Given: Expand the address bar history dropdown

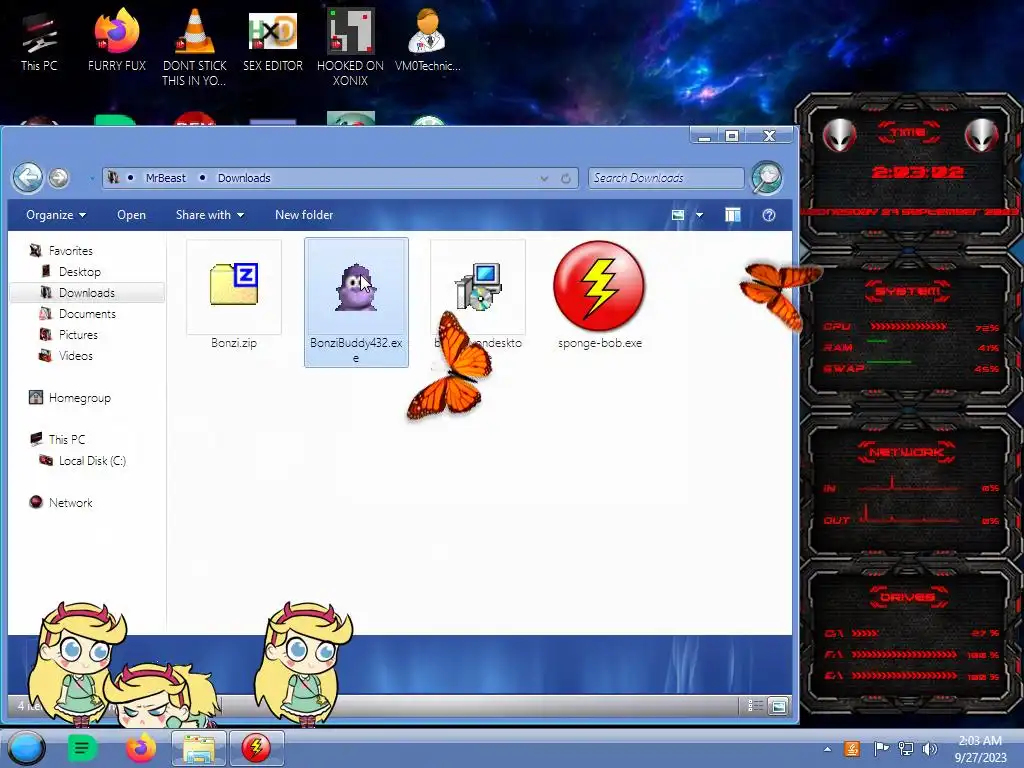Looking at the screenshot, I should [544, 178].
